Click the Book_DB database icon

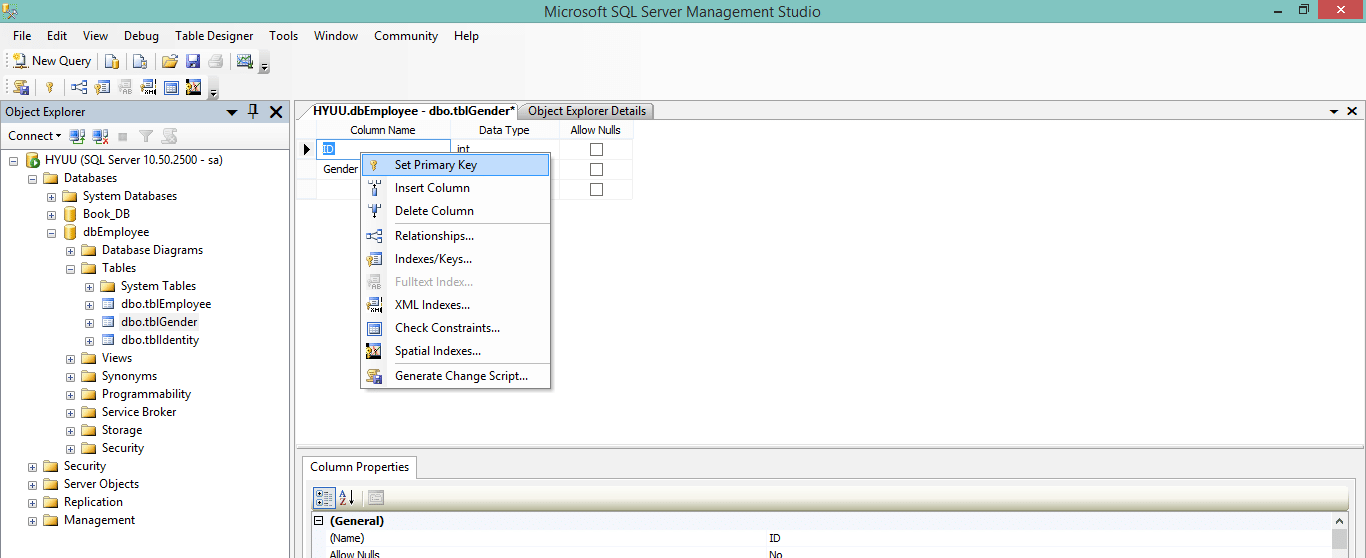[71, 214]
